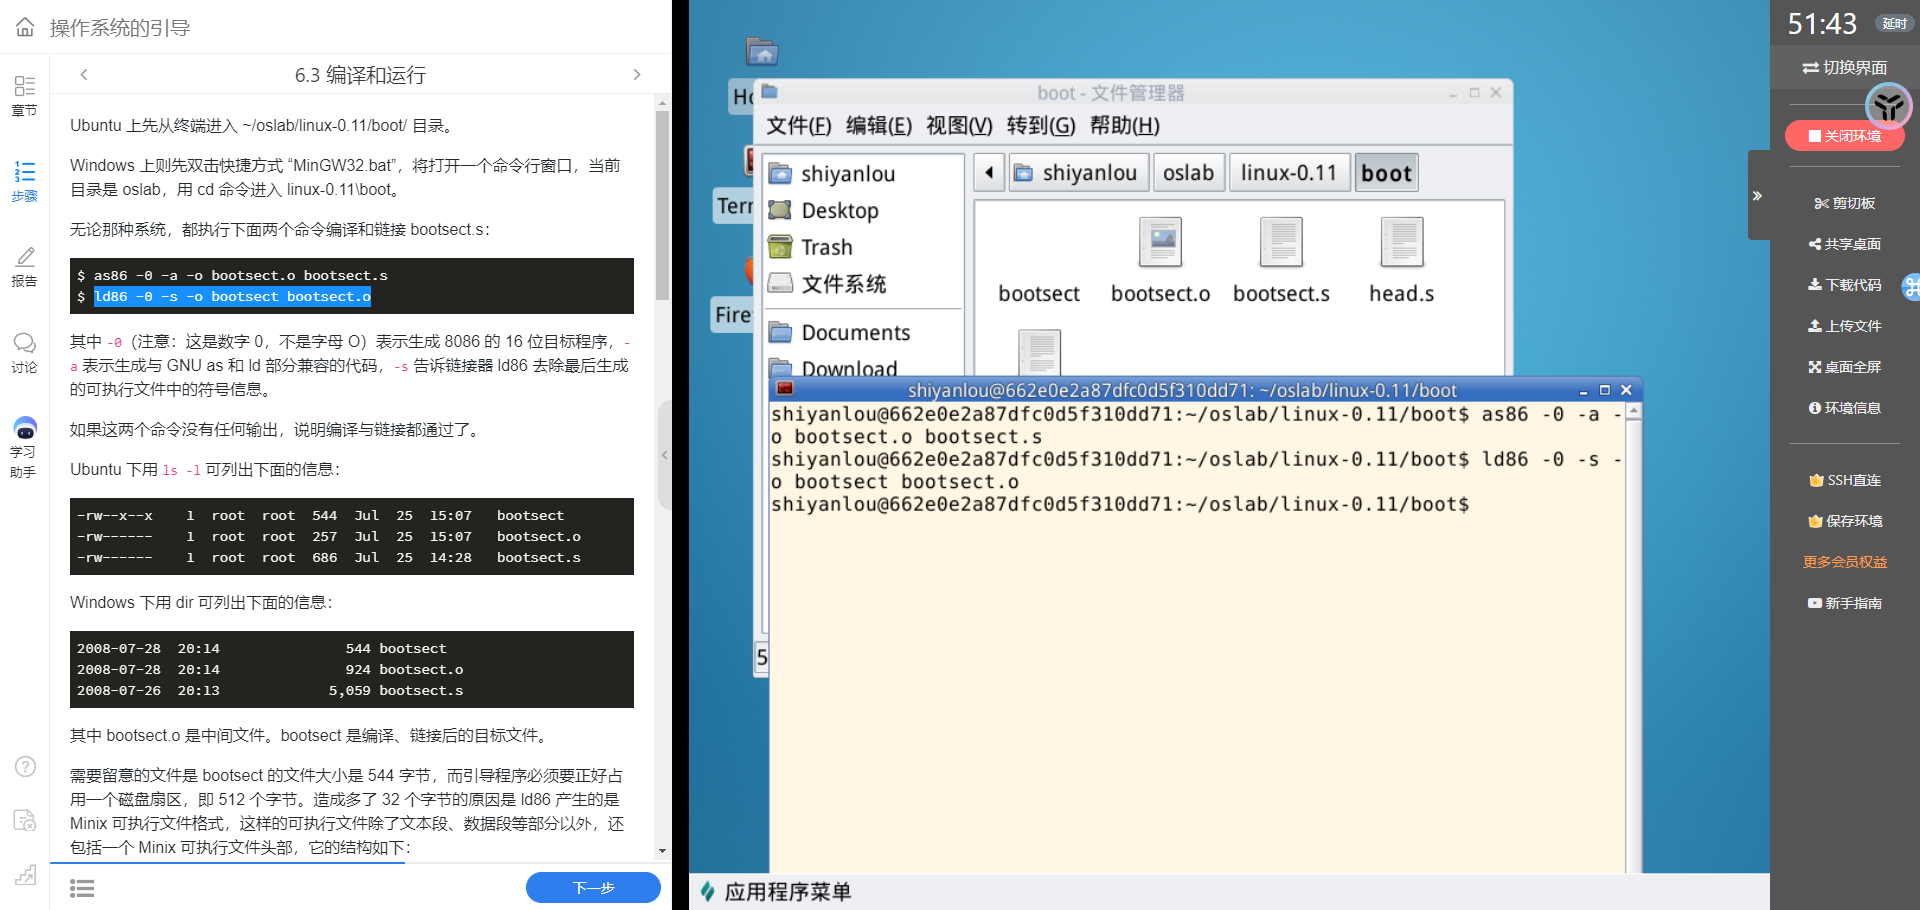Image resolution: width=1920 pixels, height=910 pixels.
Task: Open the 章节 chapters sidebar icon
Action: click(x=24, y=95)
